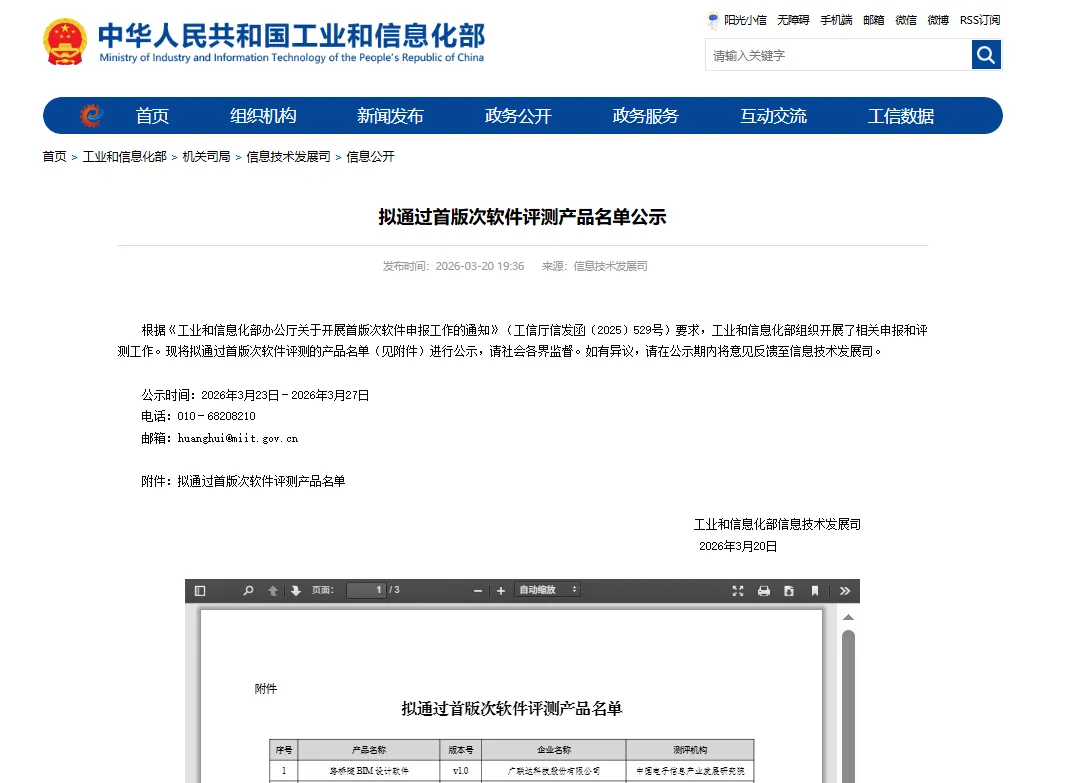Open the 工信数据 menu item
This screenshot has width=1071, height=783.
pyautogui.click(x=901, y=116)
